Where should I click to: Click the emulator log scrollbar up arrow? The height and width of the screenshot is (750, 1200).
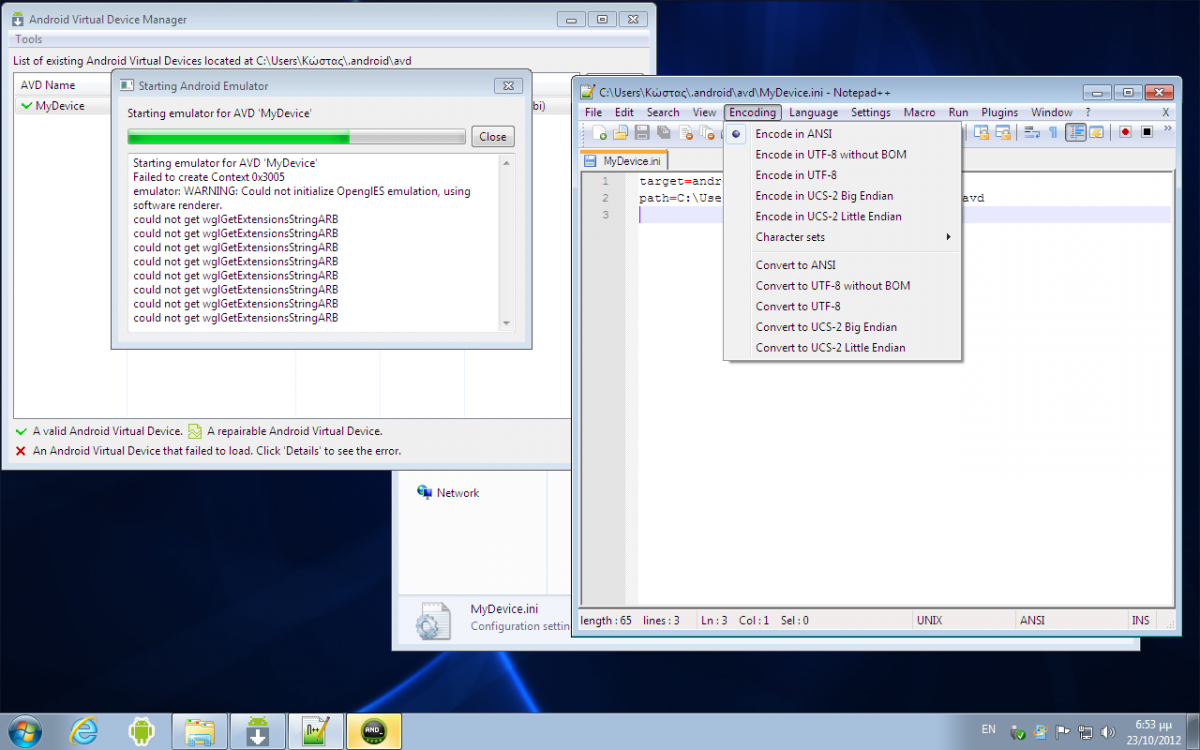506,163
